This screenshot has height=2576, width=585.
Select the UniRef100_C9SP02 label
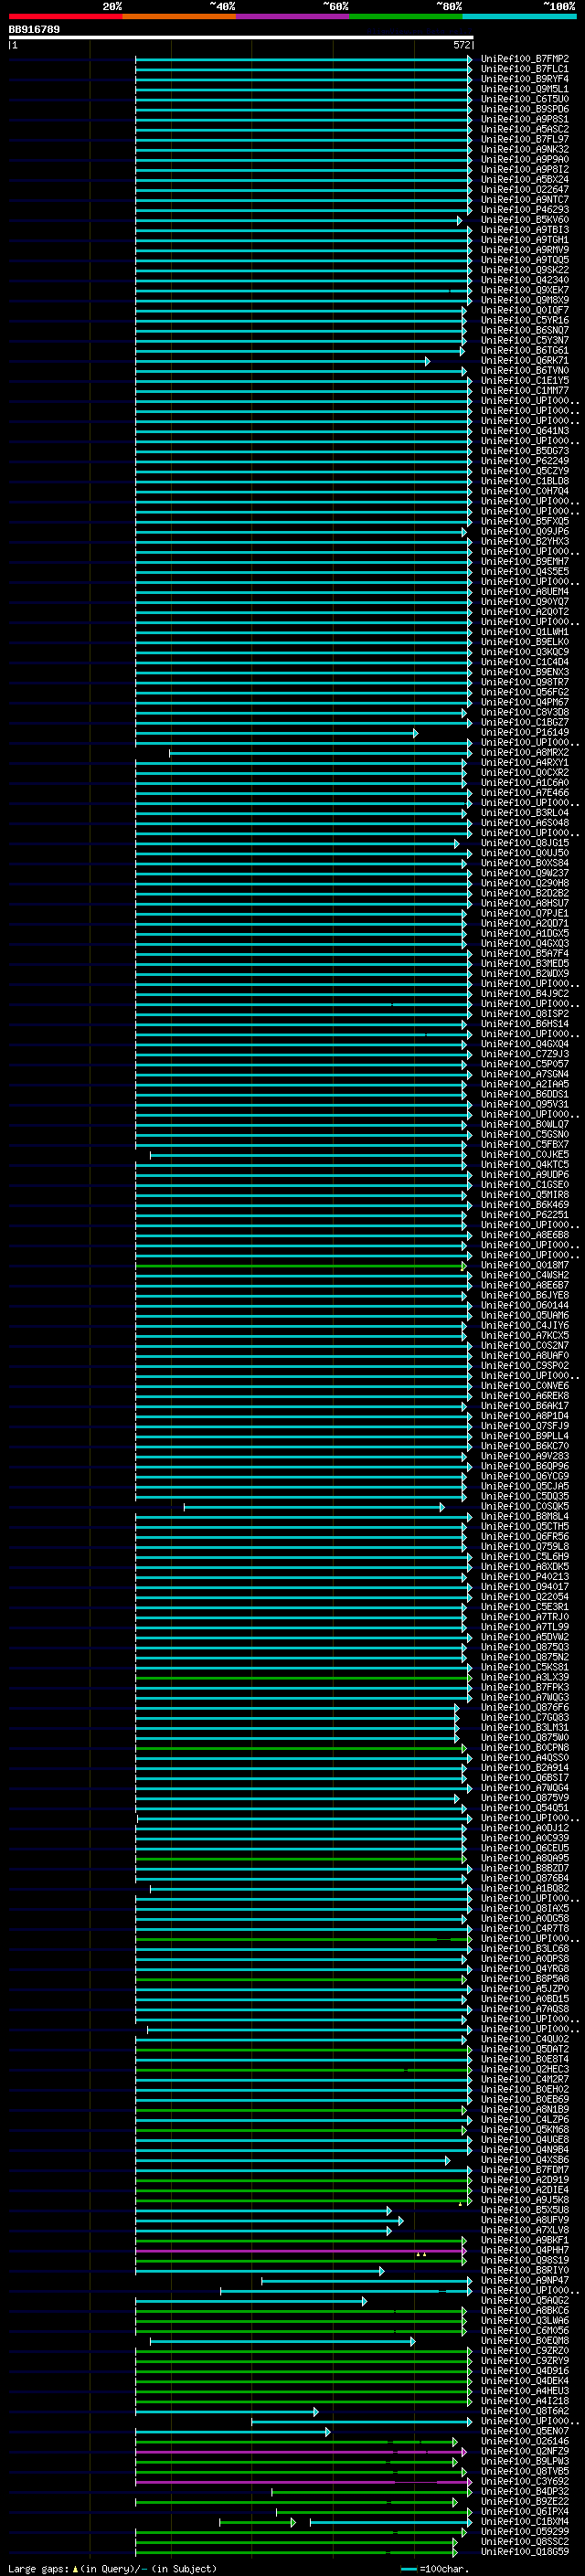[x=524, y=1366]
